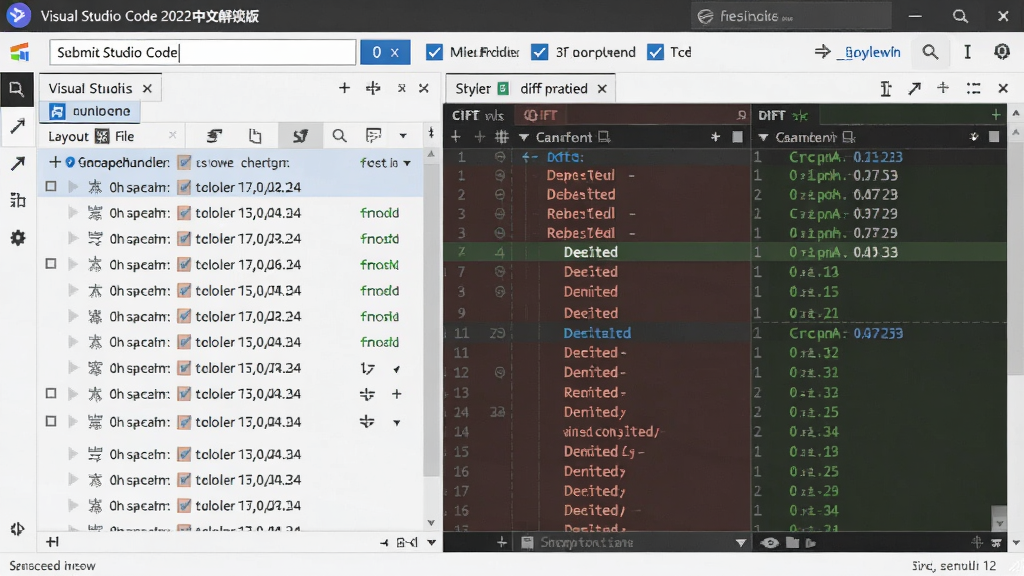
Task: Select the diff pratied tab
Action: click(554, 89)
